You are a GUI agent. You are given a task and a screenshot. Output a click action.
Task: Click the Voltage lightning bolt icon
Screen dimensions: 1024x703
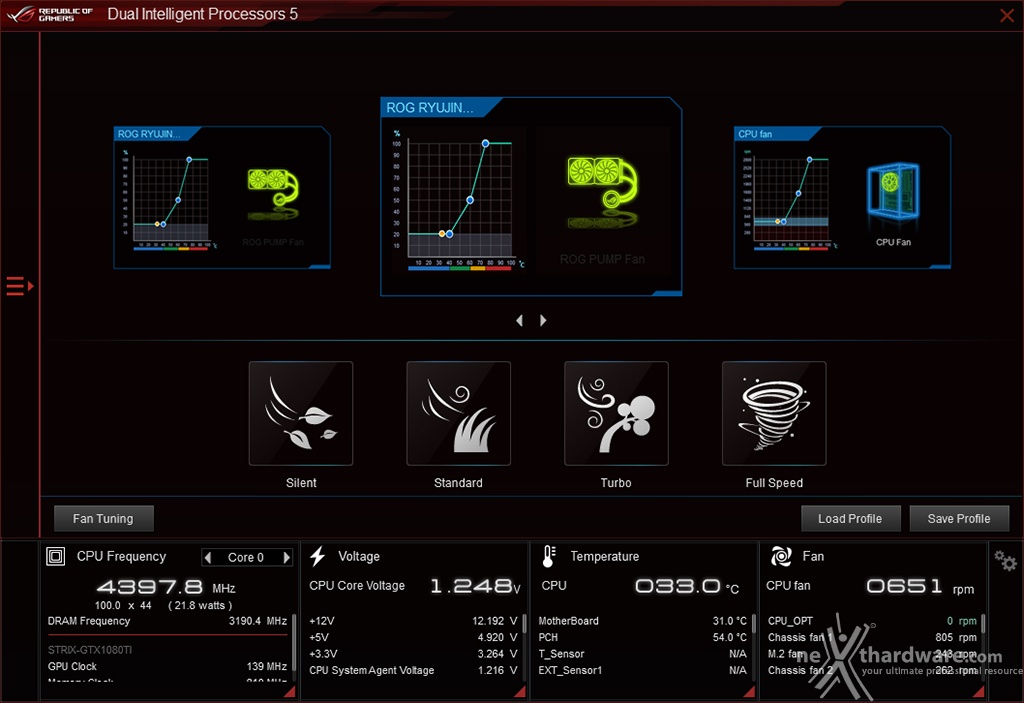point(318,557)
